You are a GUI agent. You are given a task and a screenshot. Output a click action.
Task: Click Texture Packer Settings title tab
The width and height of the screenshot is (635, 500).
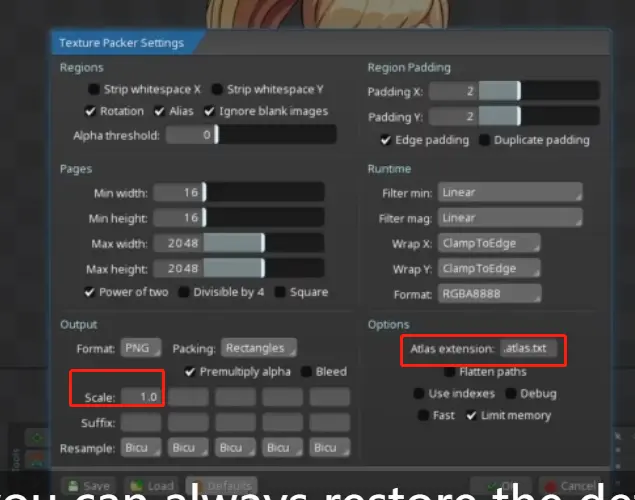click(x=122, y=43)
